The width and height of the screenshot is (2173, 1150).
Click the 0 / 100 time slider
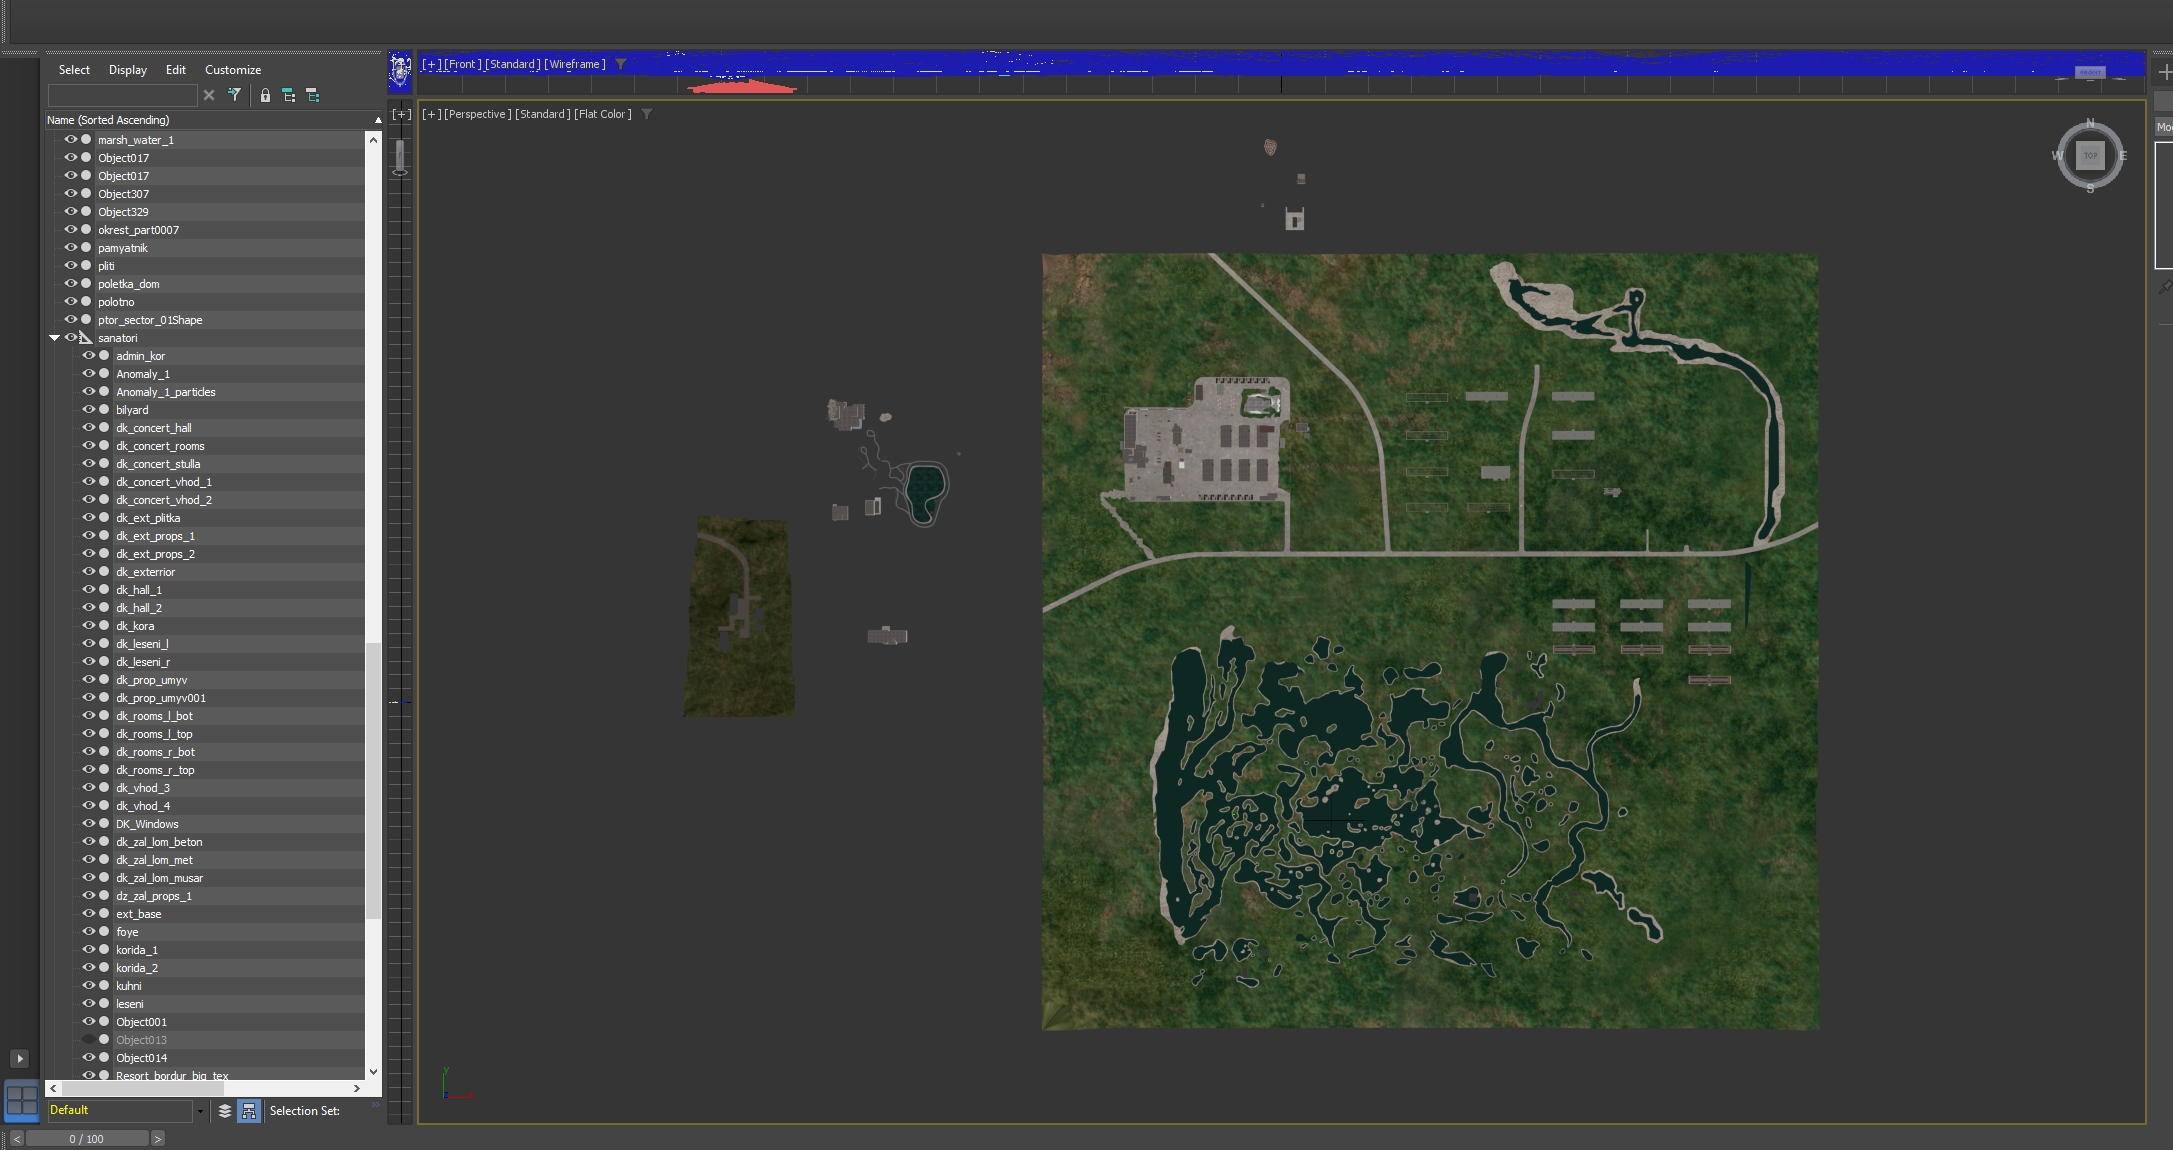tap(87, 1139)
